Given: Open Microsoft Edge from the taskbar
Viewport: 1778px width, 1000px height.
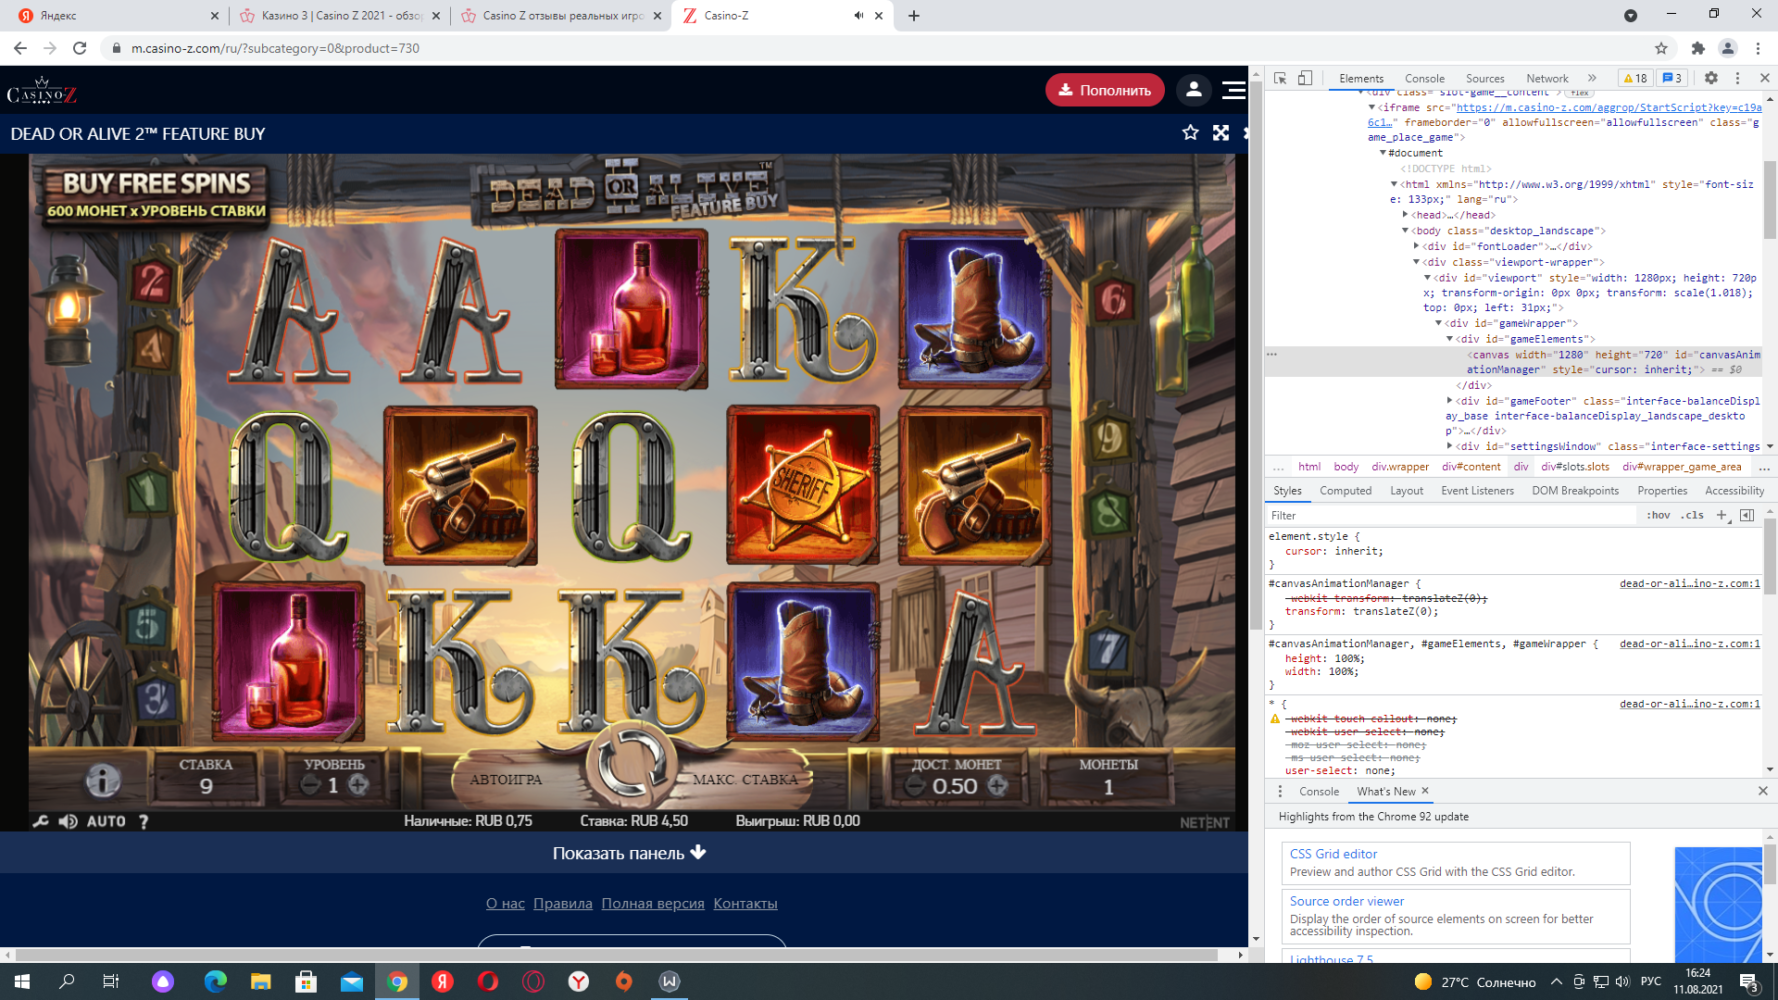Looking at the screenshot, I should pyautogui.click(x=215, y=981).
